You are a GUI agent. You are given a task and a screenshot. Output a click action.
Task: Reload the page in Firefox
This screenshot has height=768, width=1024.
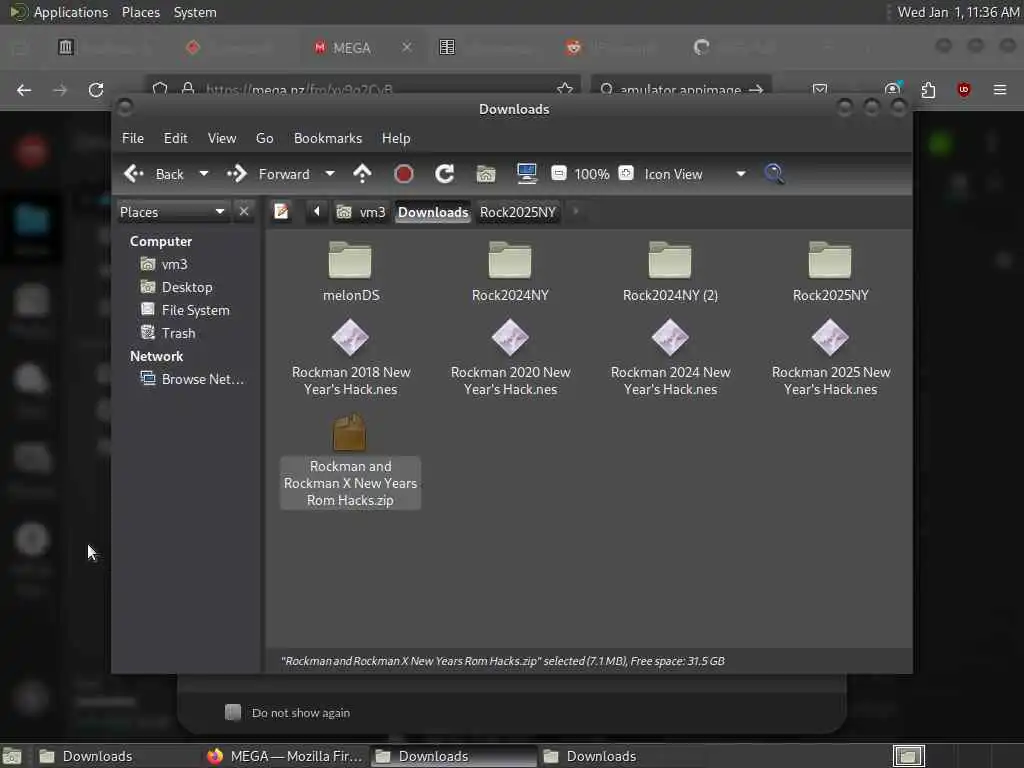(96, 89)
